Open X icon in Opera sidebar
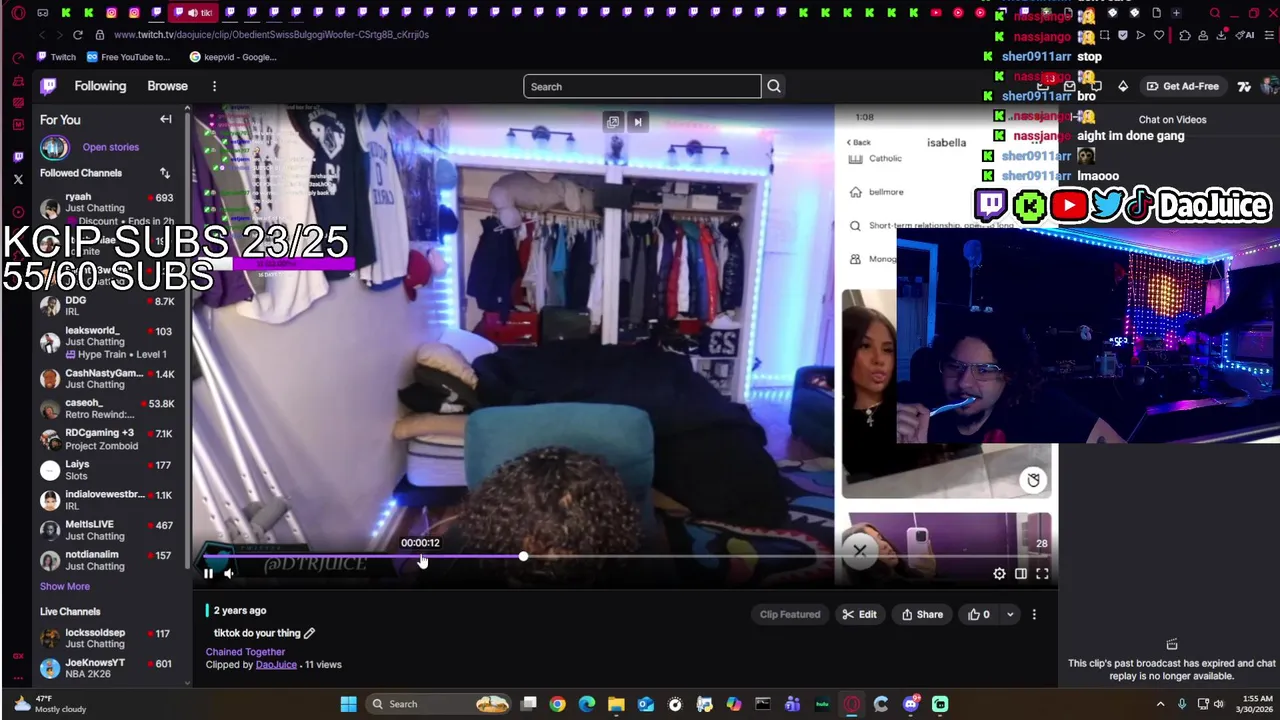This screenshot has height=720, width=1280. (18, 180)
